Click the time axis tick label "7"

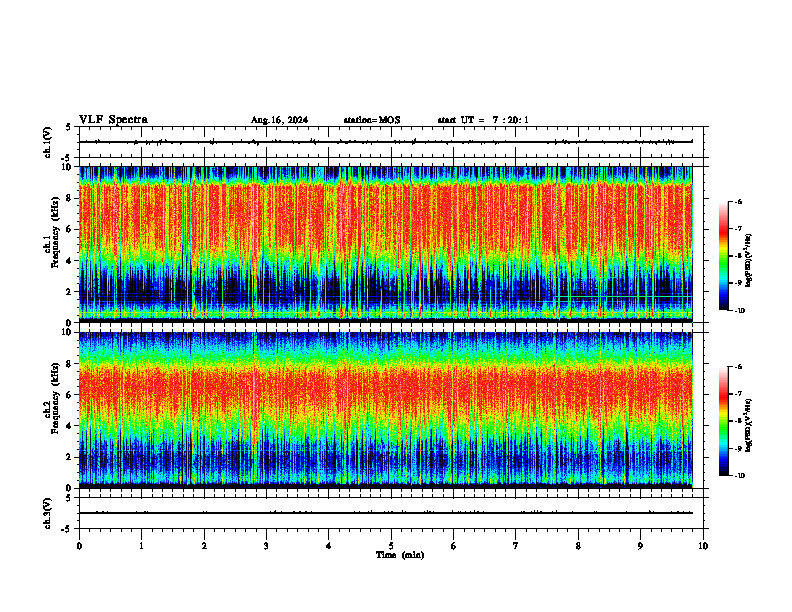[x=516, y=546]
